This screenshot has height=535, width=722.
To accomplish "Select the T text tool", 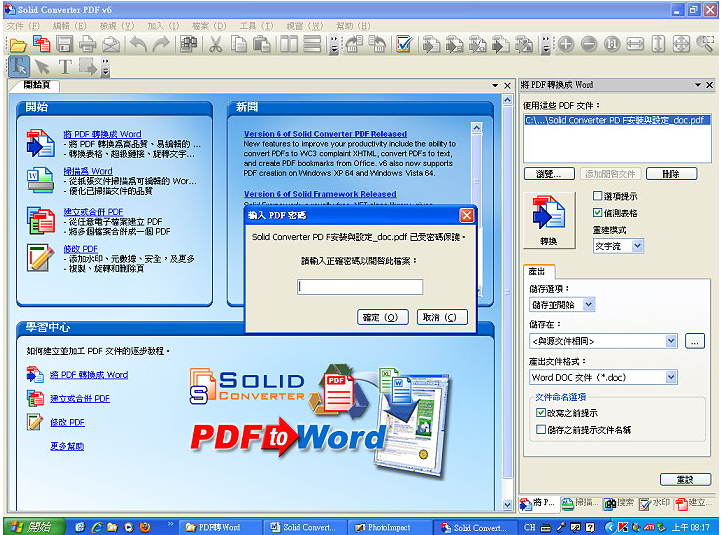I will [65, 67].
